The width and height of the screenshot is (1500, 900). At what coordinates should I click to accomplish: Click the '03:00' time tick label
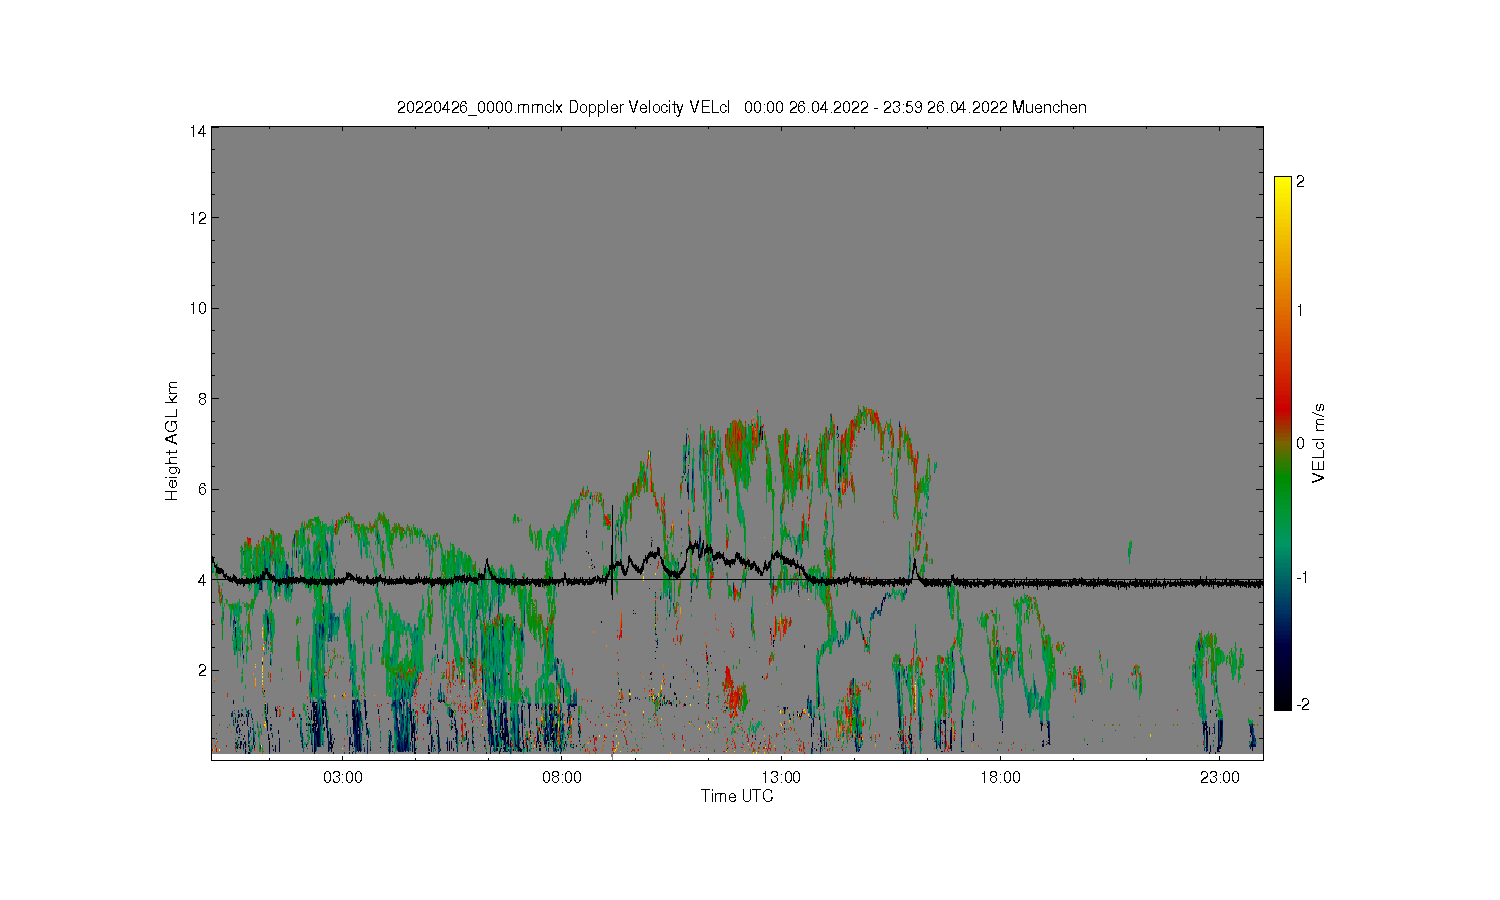click(x=343, y=778)
